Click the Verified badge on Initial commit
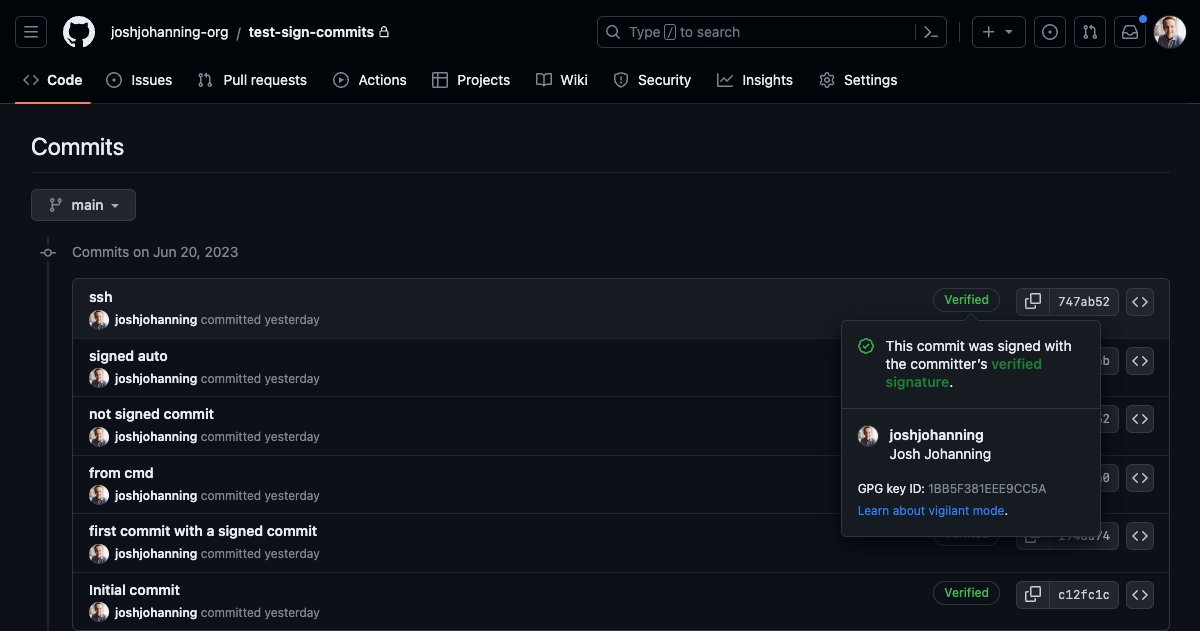Screen dimensions: 1200x631 click(x=966, y=593)
